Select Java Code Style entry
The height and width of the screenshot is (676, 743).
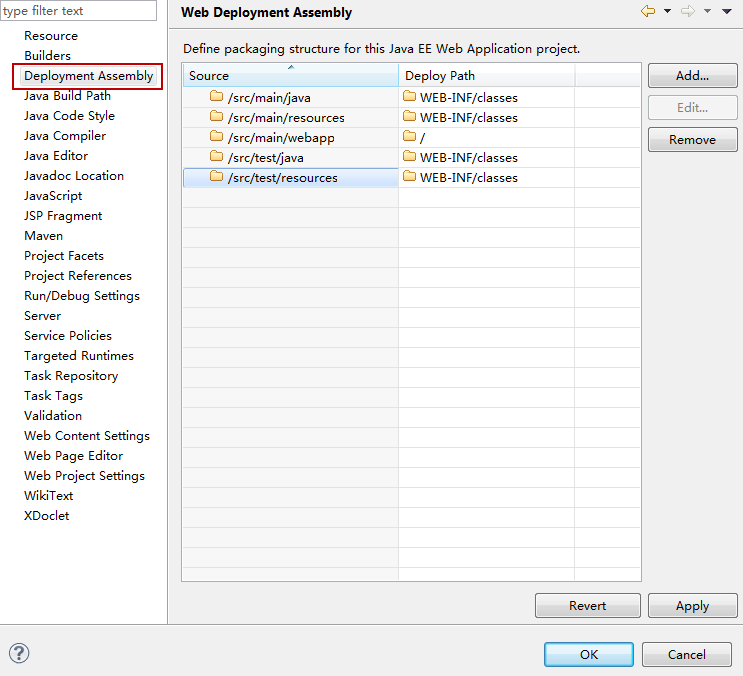click(69, 116)
